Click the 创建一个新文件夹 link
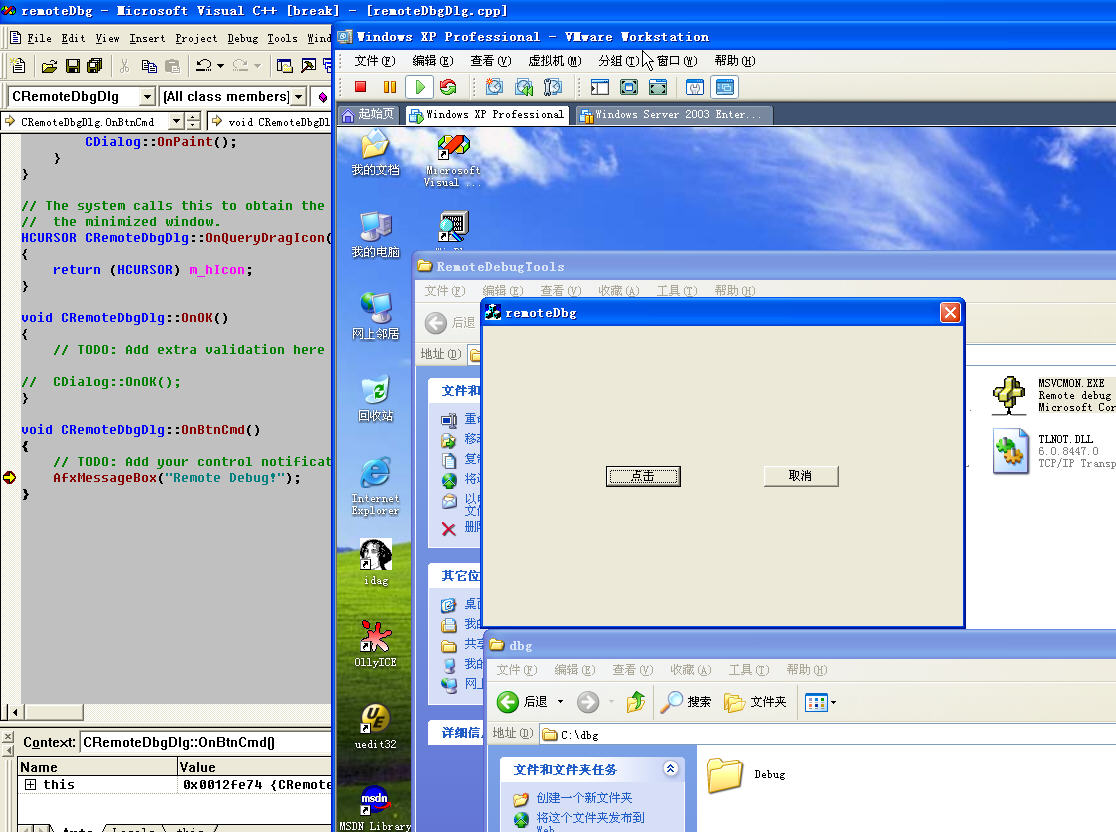The height and width of the screenshot is (832, 1116). click(584, 798)
